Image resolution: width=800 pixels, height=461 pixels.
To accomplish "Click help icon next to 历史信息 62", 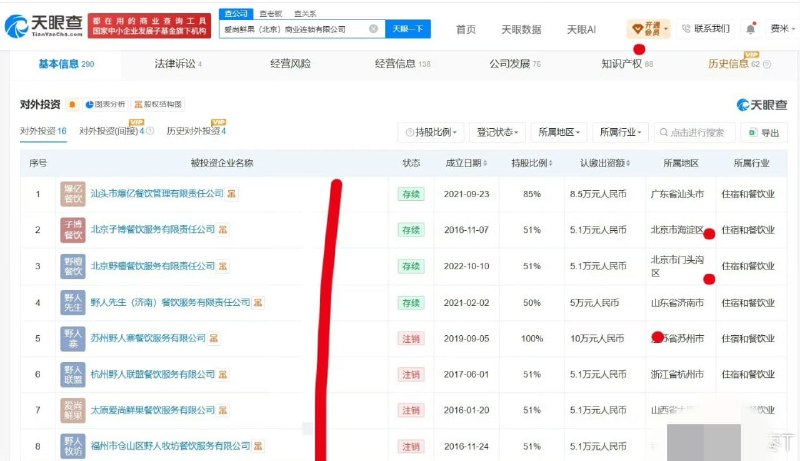I will coord(766,64).
